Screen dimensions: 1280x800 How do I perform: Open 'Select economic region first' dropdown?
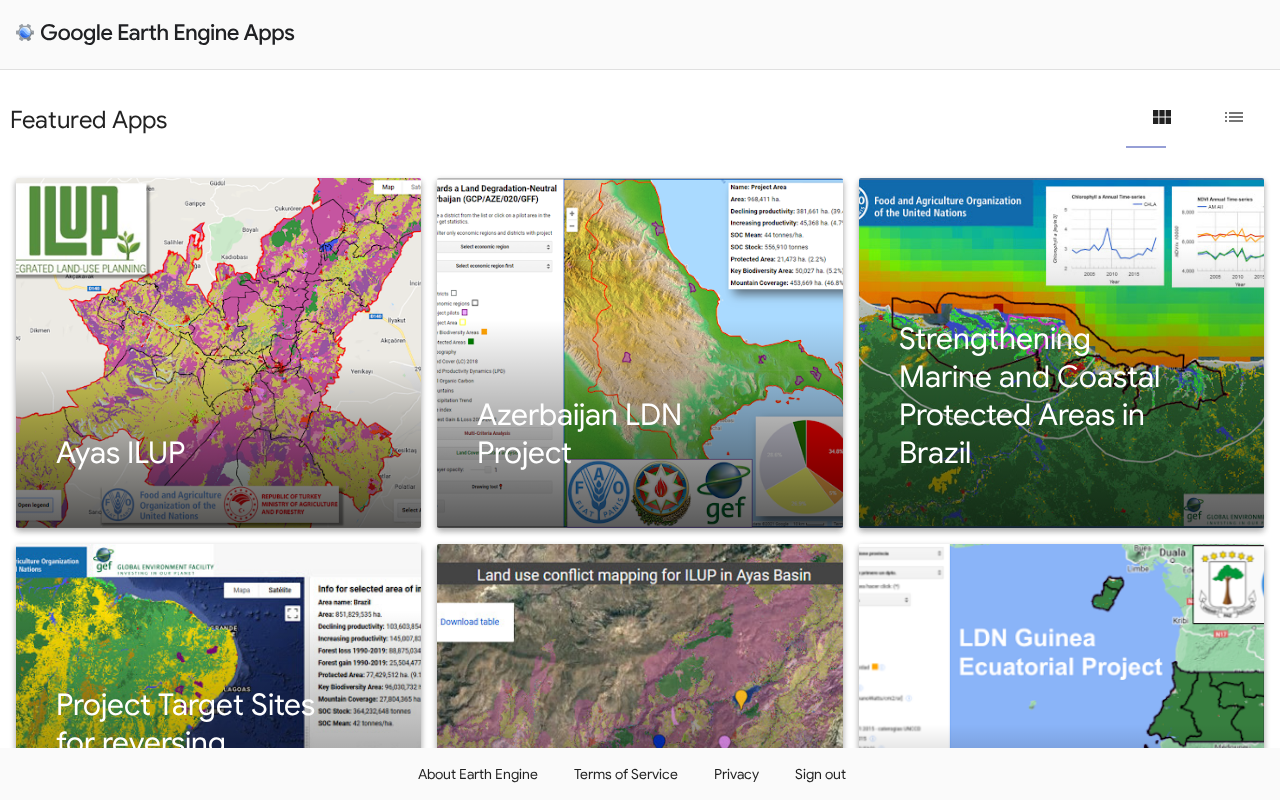coord(494,266)
